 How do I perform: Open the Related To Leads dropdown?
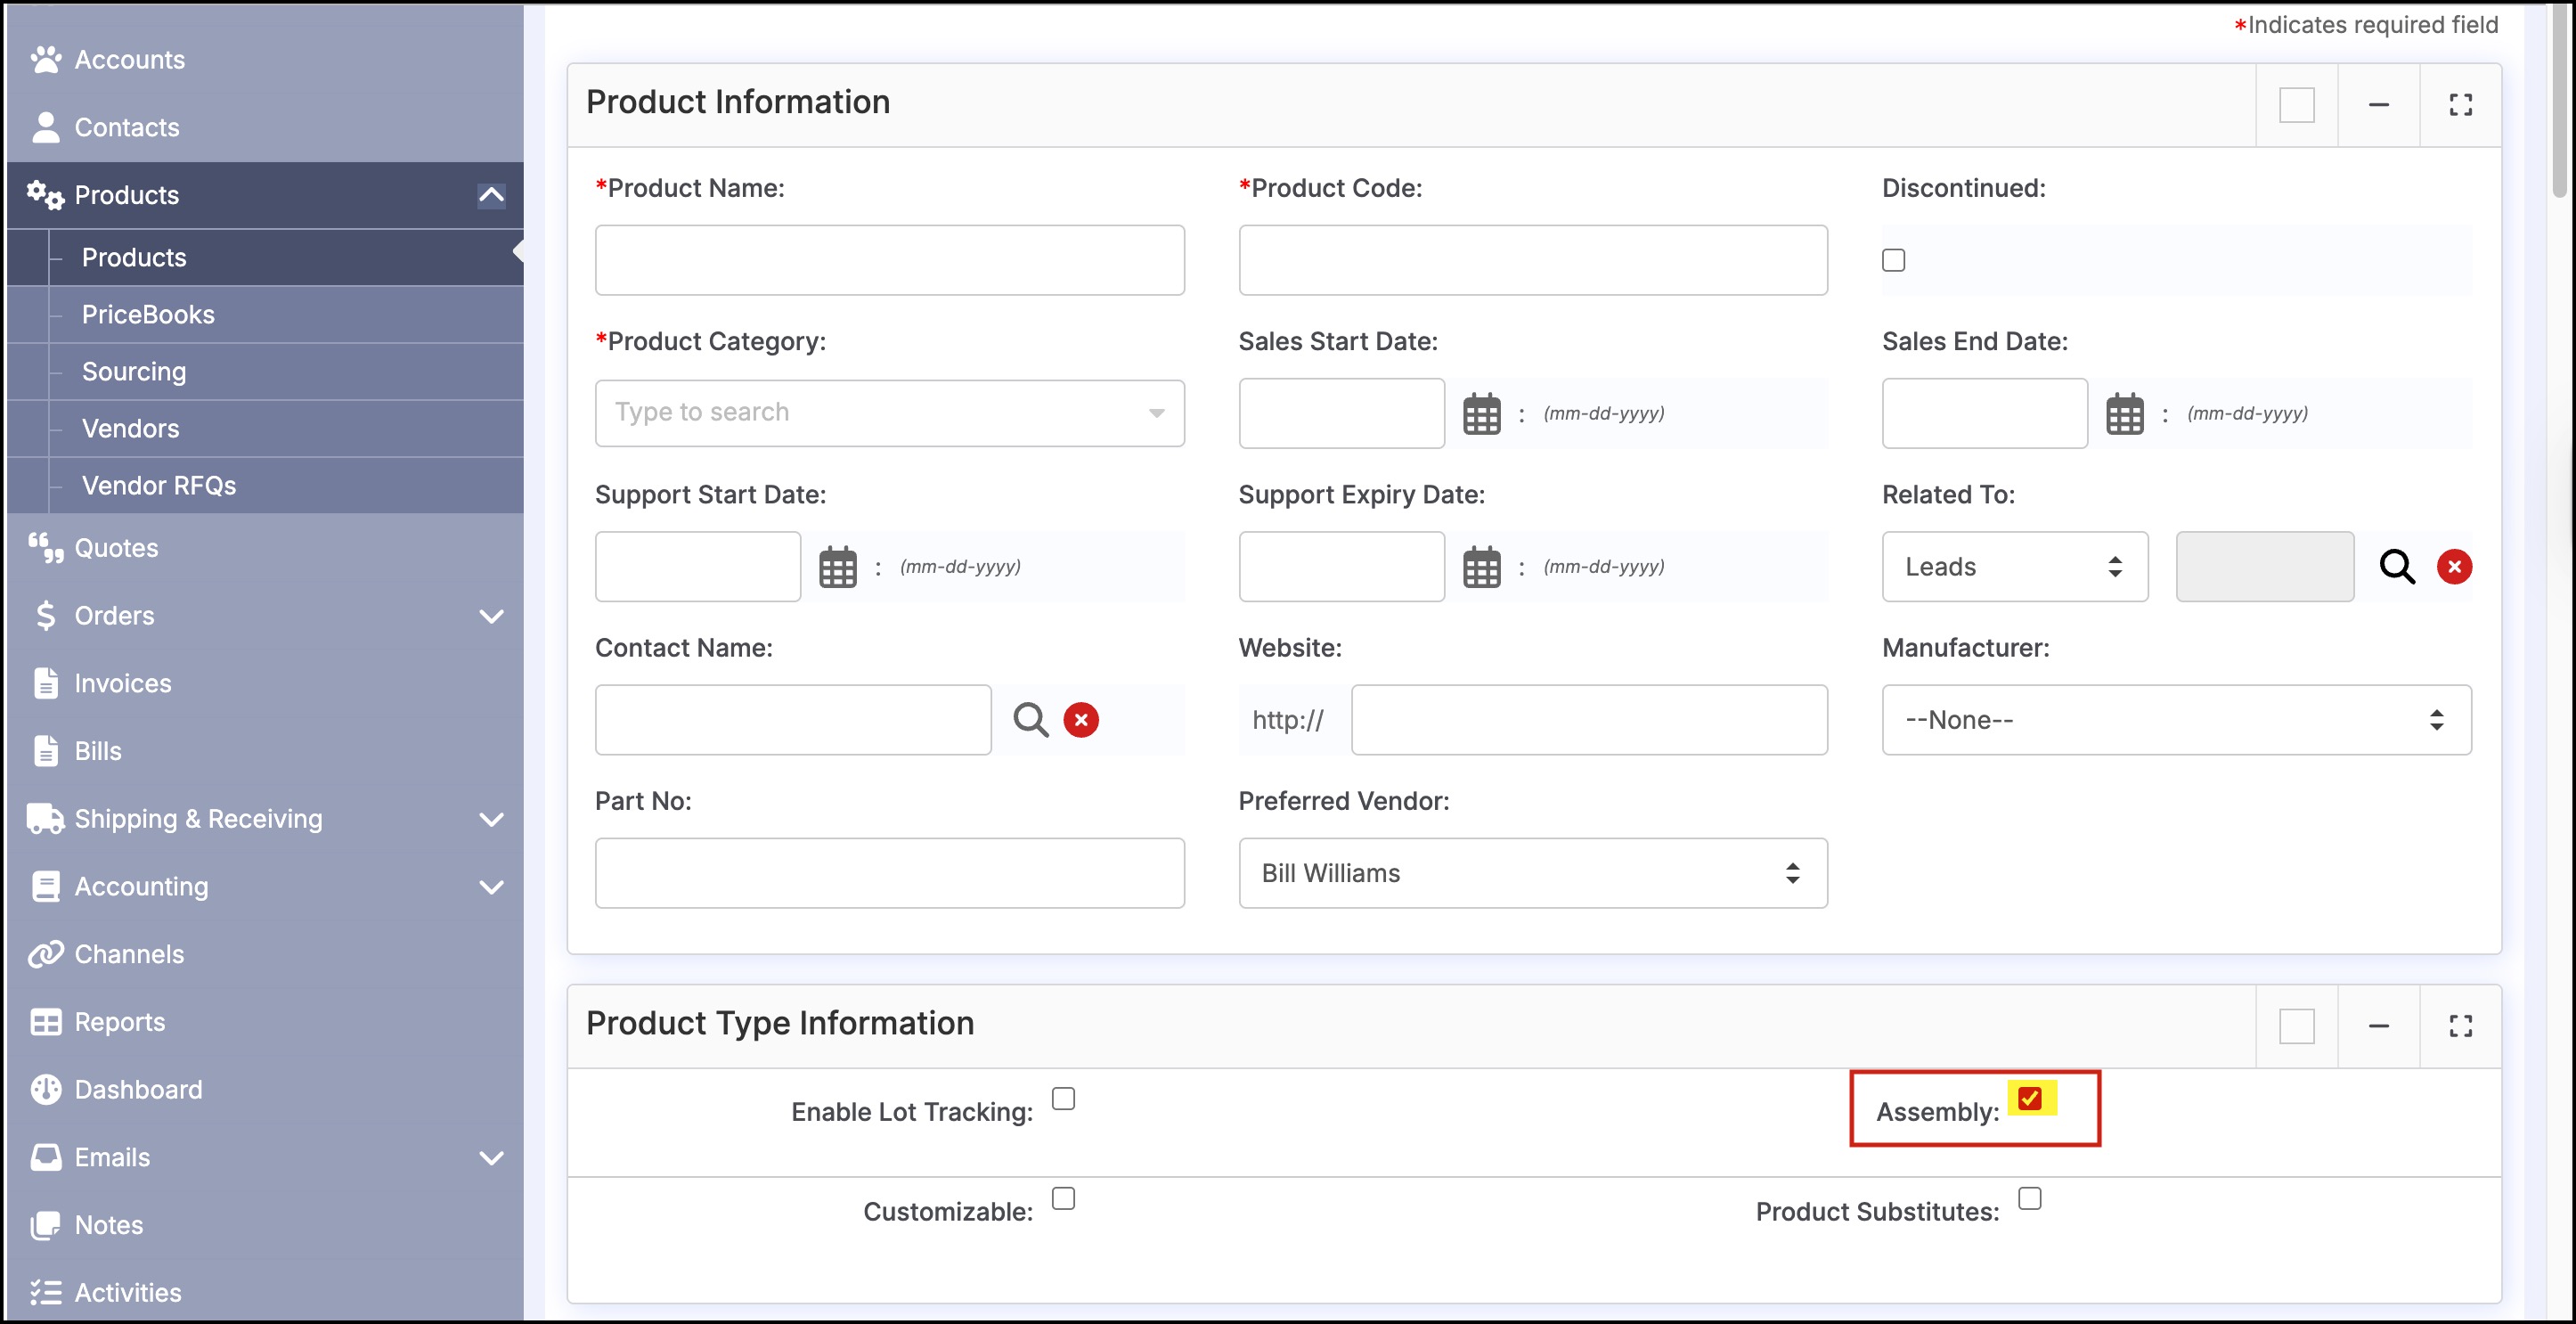click(2014, 567)
